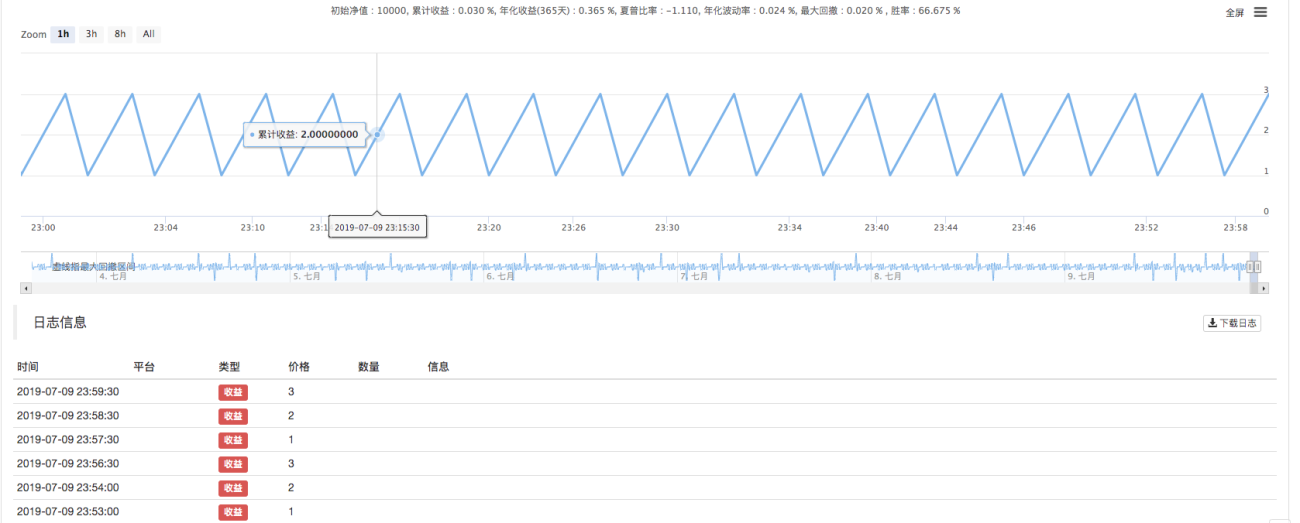
Task: Click price value 2 in 23:58:30 row
Action: [x=291, y=416]
